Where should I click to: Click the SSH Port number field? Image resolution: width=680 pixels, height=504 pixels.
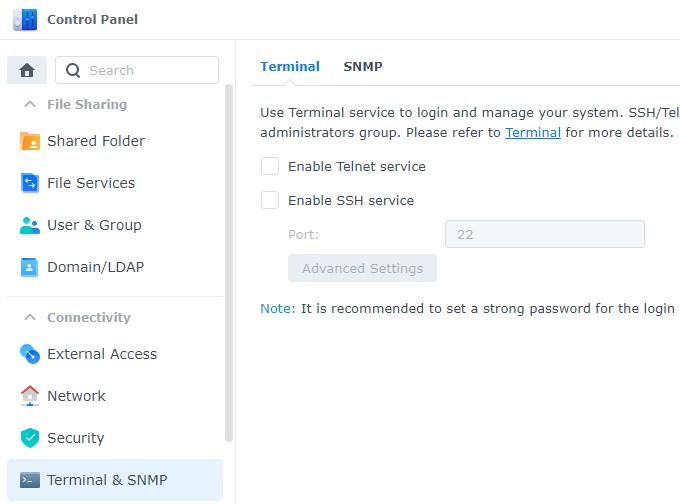[544, 234]
